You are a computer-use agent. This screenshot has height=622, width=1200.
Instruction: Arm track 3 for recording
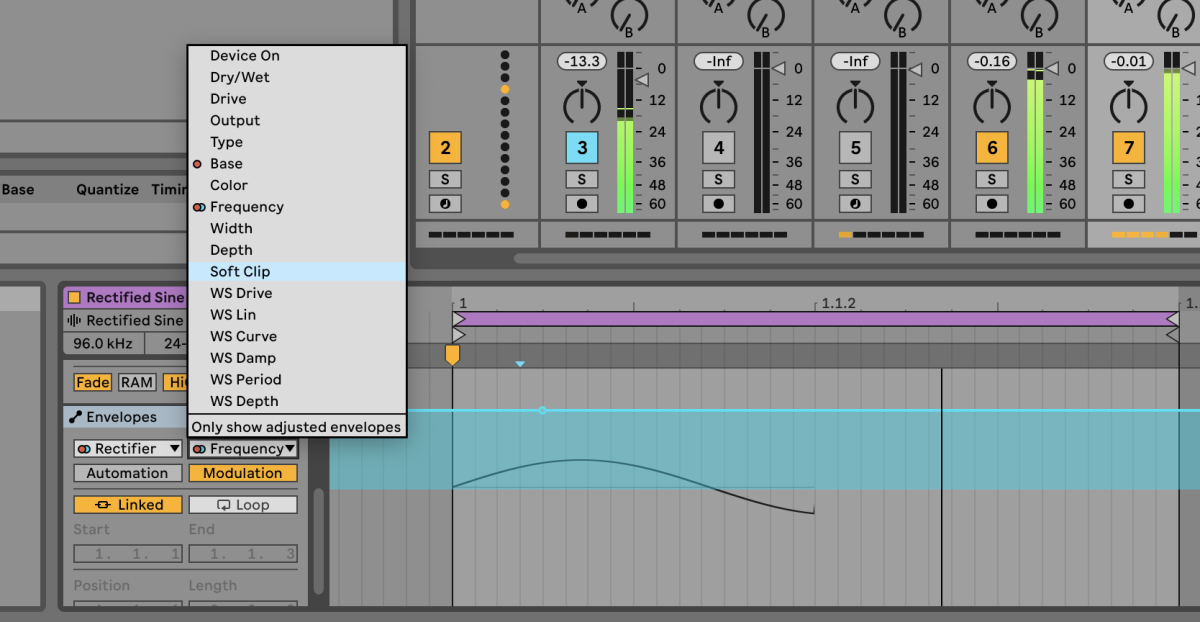[x=582, y=203]
